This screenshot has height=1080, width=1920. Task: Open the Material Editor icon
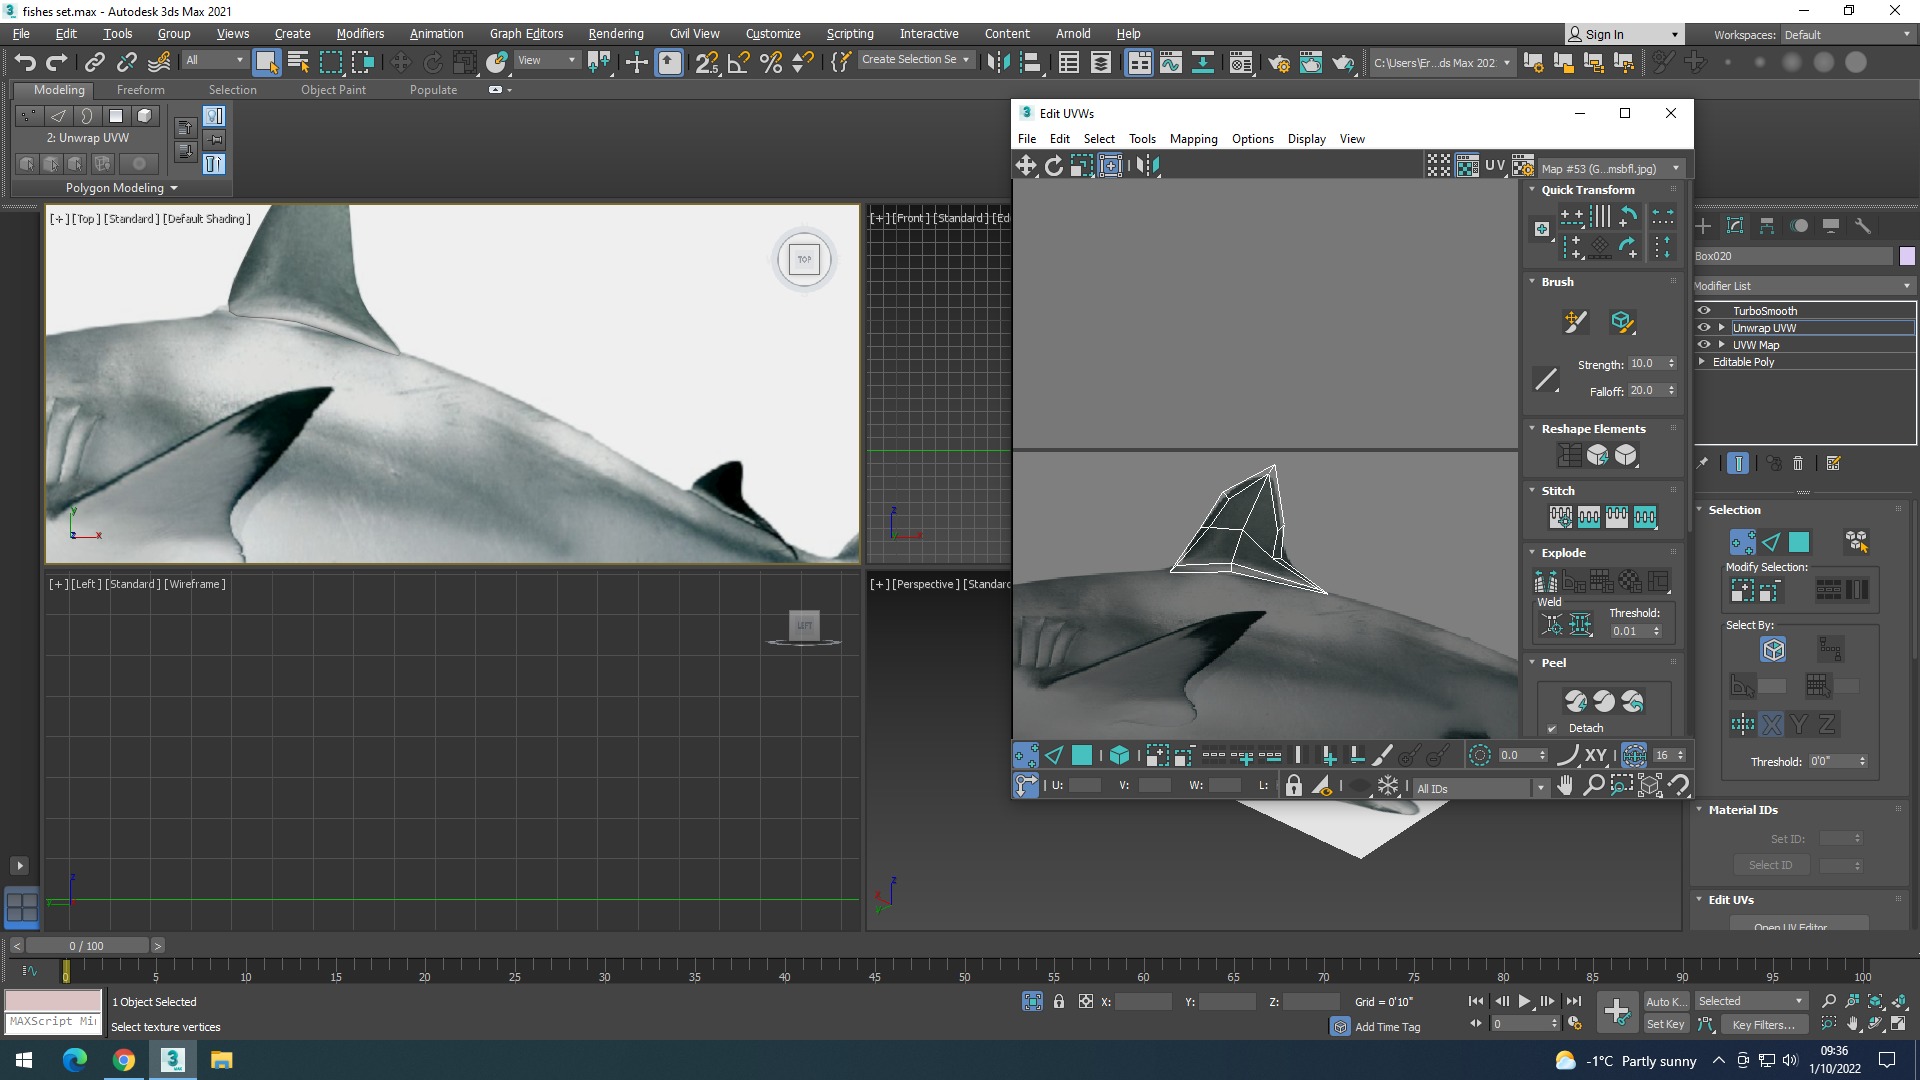(x=1242, y=62)
